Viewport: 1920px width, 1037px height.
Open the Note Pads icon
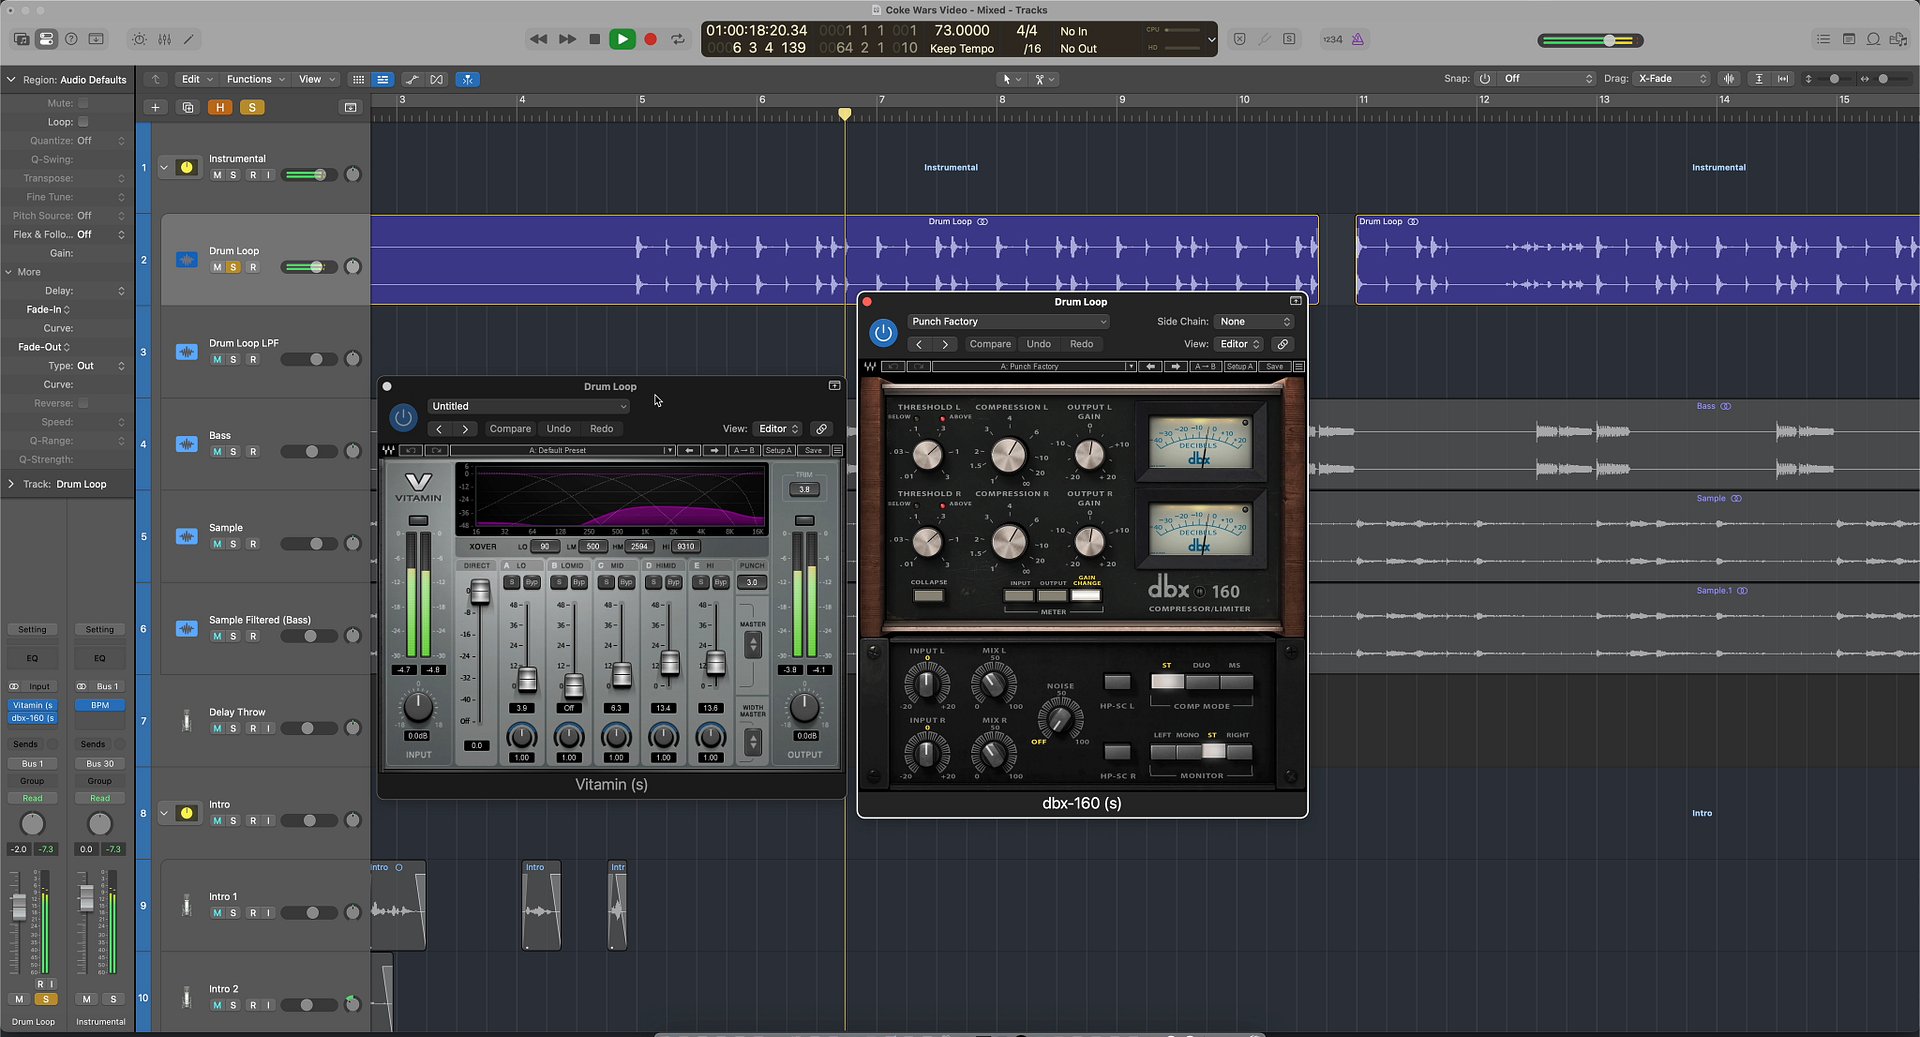pos(1849,39)
